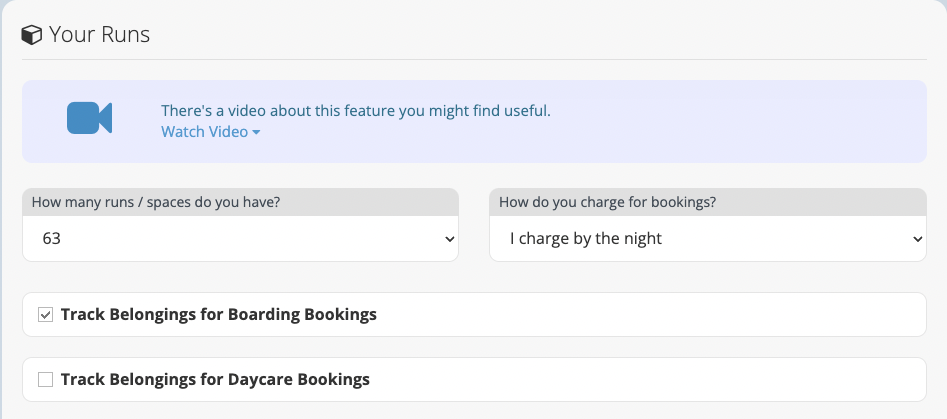Click the chevron on the charge-by-night selector
The image size is (947, 419).
pyautogui.click(x=917, y=239)
